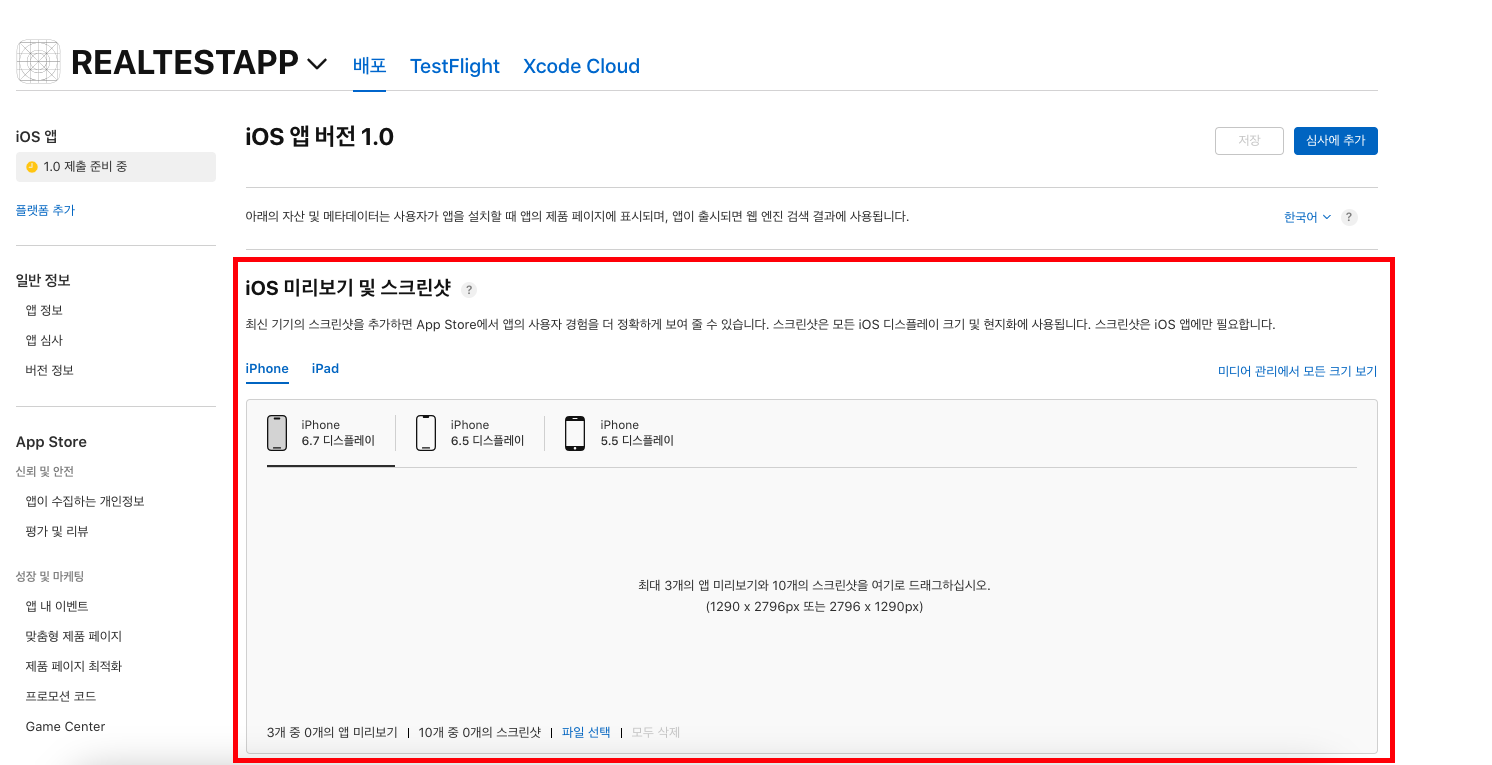The image size is (1492, 765).
Task: Click the REALTESTAPP app icon placeholder
Action: pos(38,62)
